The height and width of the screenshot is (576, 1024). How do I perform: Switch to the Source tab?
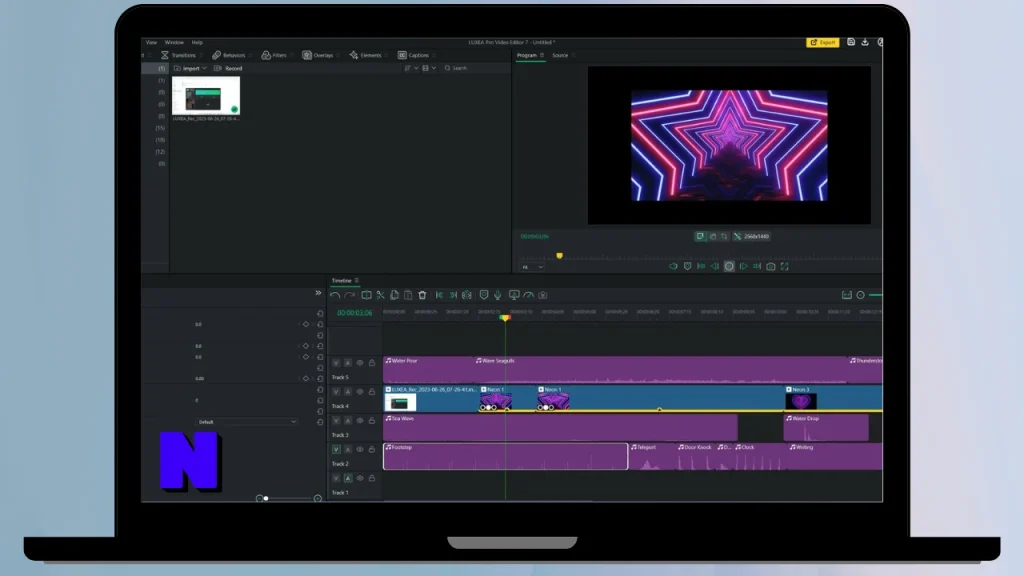tap(560, 56)
